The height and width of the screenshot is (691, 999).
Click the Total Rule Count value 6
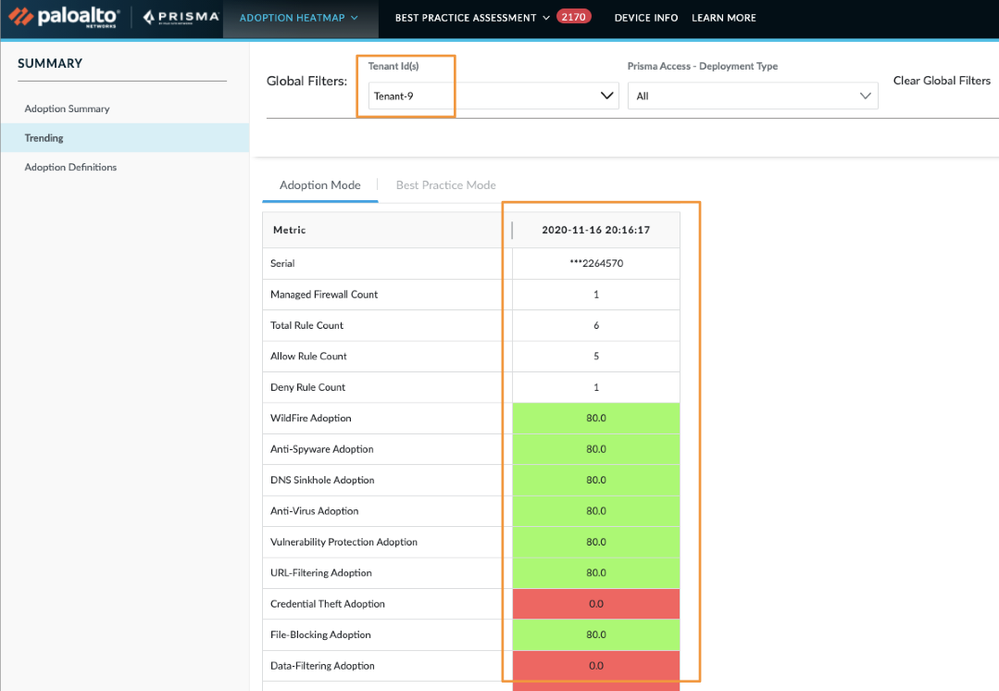[x=596, y=325]
